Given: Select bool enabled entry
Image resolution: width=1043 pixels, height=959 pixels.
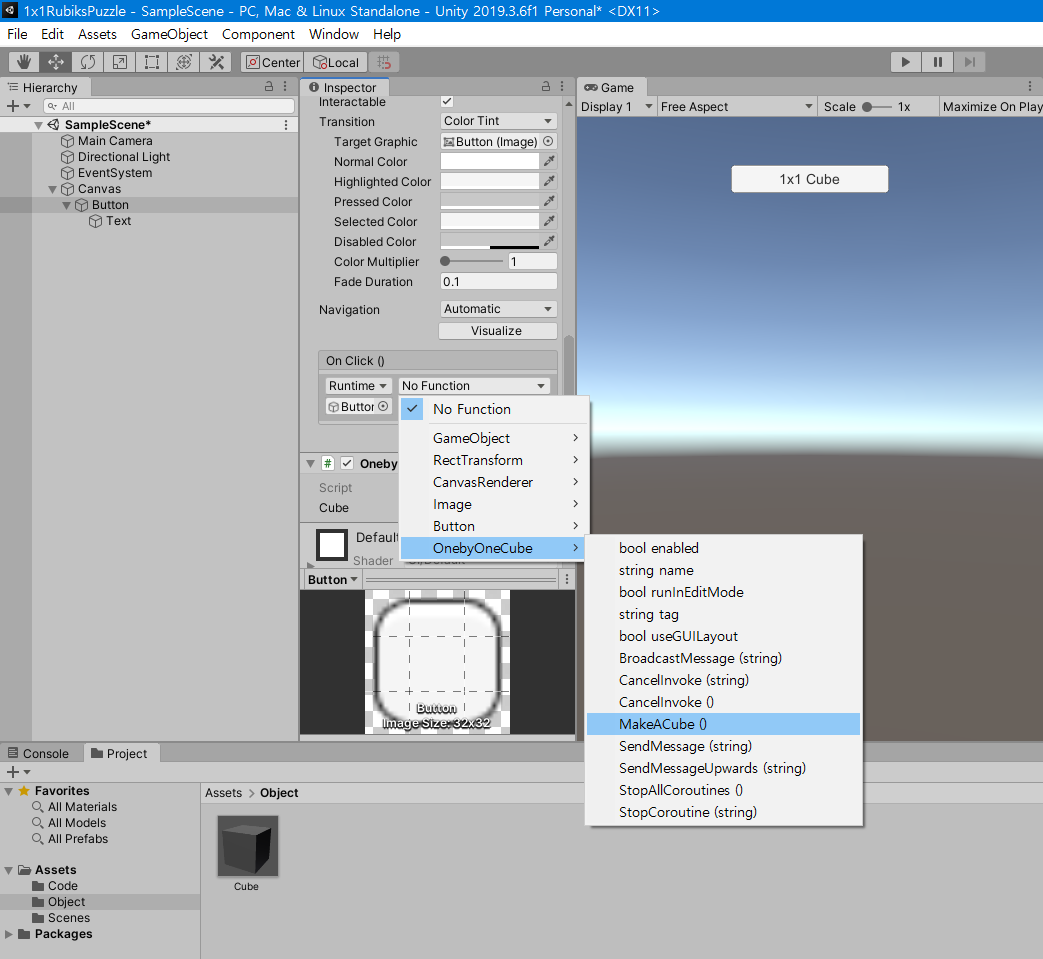Looking at the screenshot, I should (723, 548).
